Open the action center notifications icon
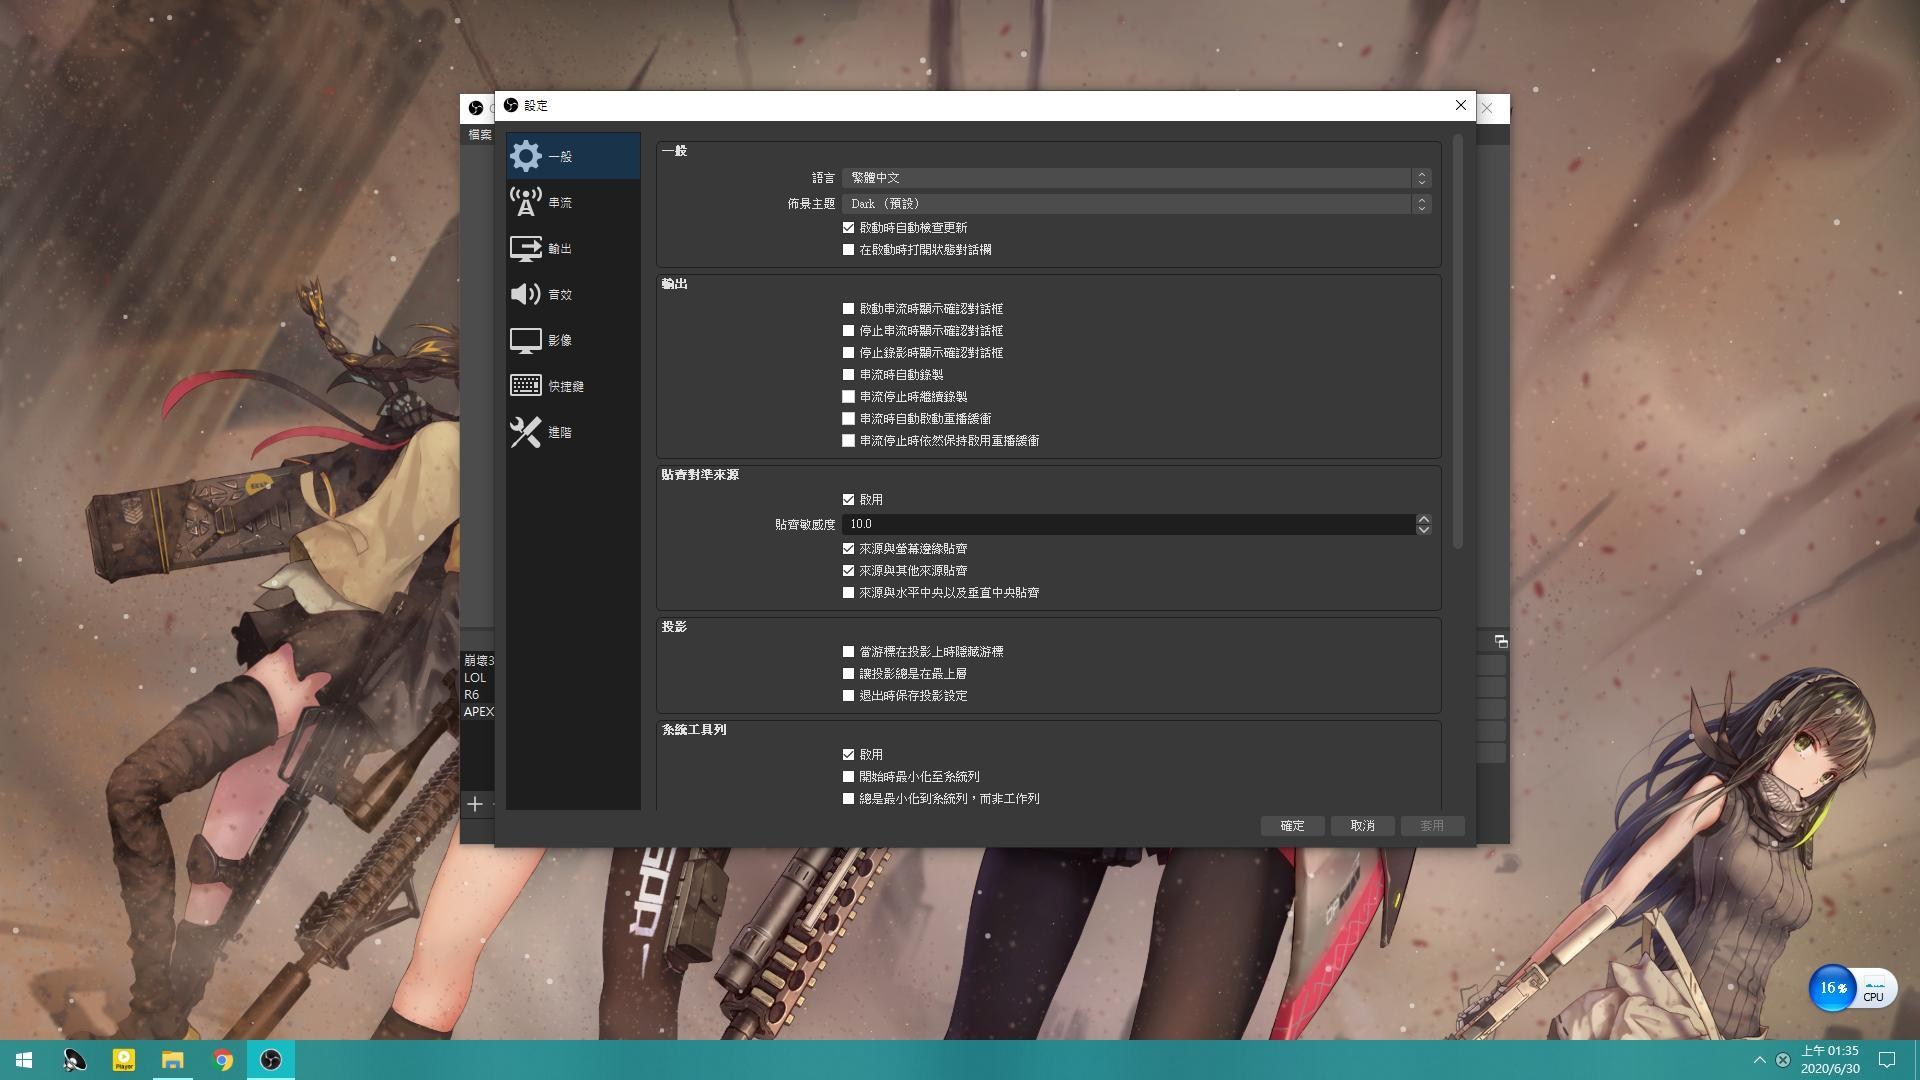The width and height of the screenshot is (1920, 1080). [x=1886, y=1060]
